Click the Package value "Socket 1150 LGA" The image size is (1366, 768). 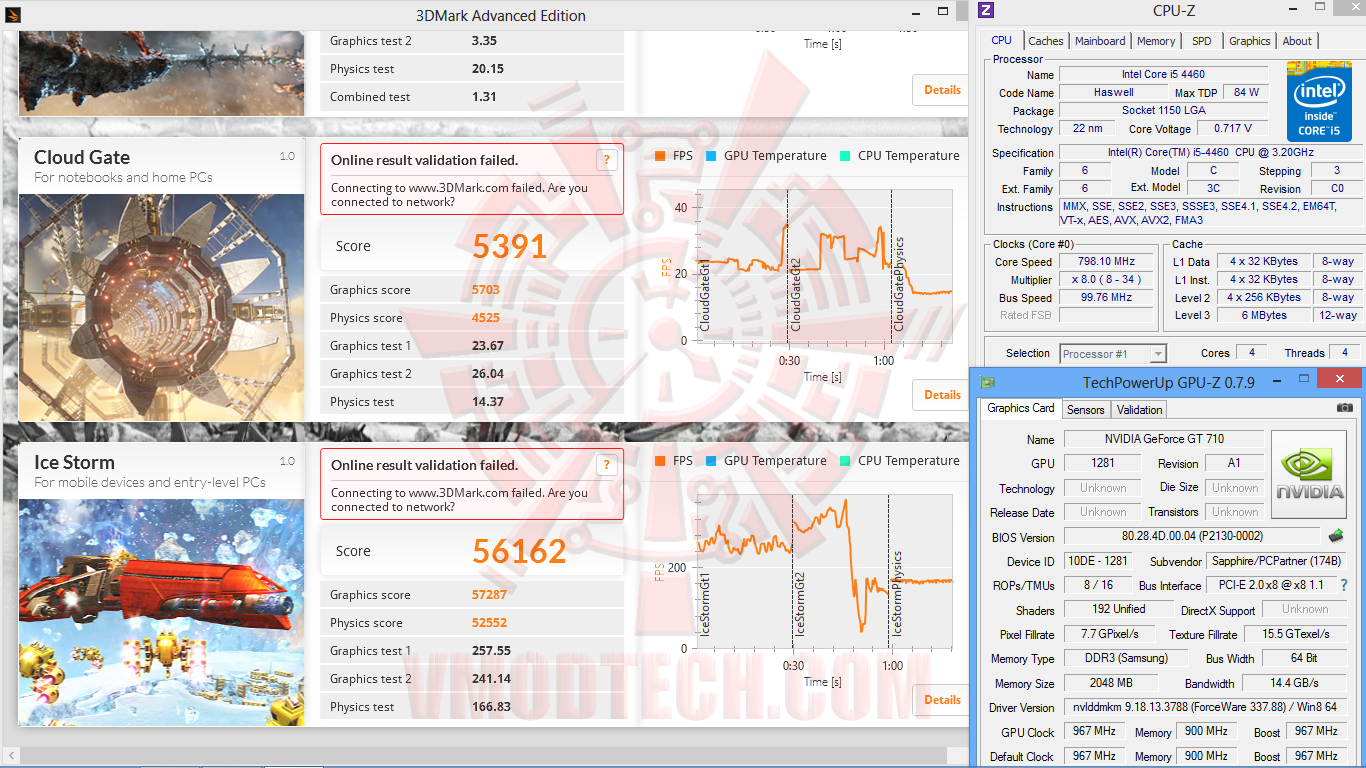(1163, 111)
